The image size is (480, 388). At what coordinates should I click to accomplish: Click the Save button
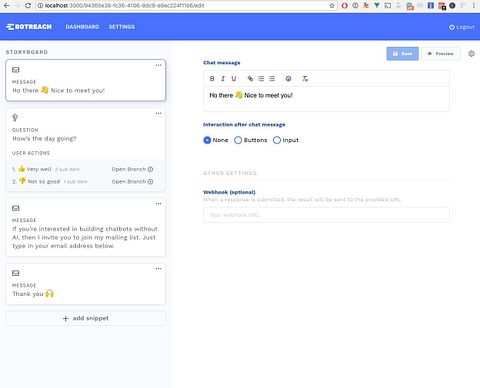[x=402, y=54]
